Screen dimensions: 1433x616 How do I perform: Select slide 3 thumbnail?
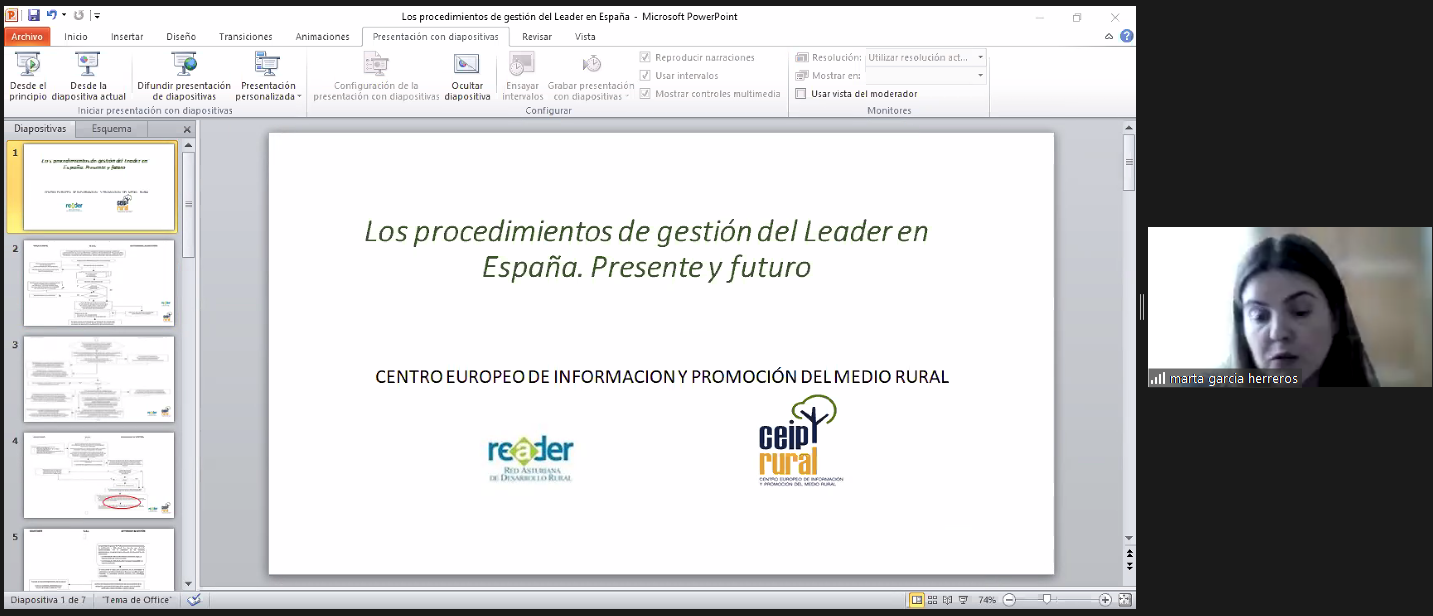point(99,378)
